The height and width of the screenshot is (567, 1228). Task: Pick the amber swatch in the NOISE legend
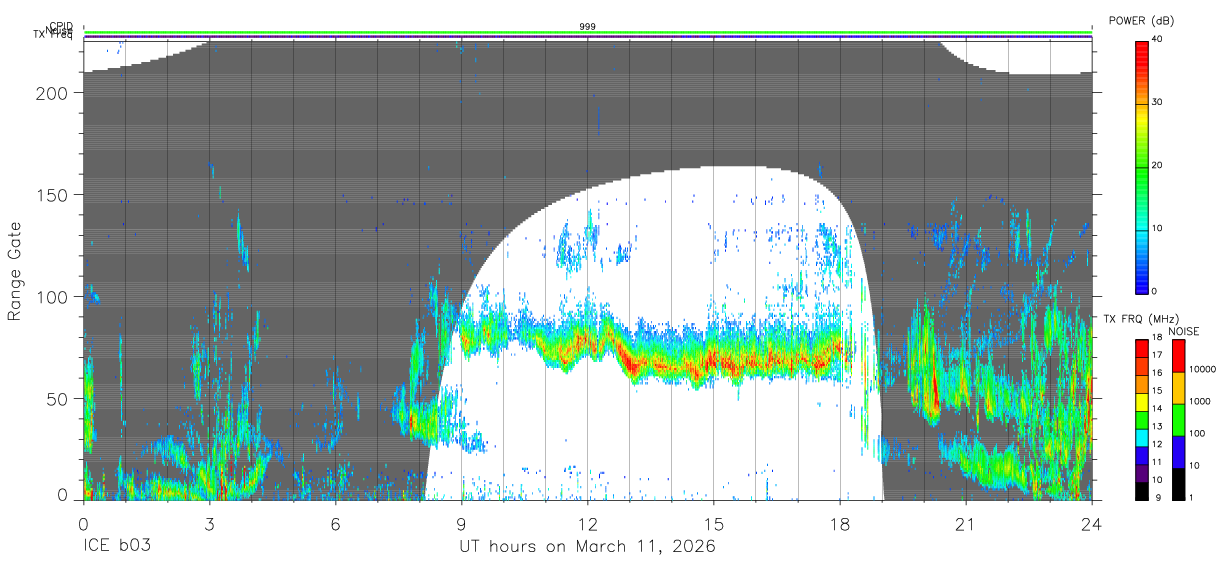coord(1179,388)
